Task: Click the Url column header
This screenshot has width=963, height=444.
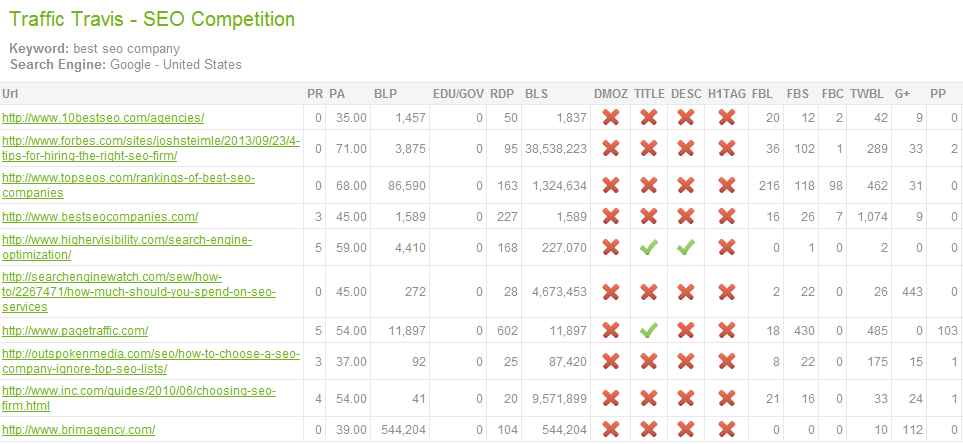Action: coord(9,94)
